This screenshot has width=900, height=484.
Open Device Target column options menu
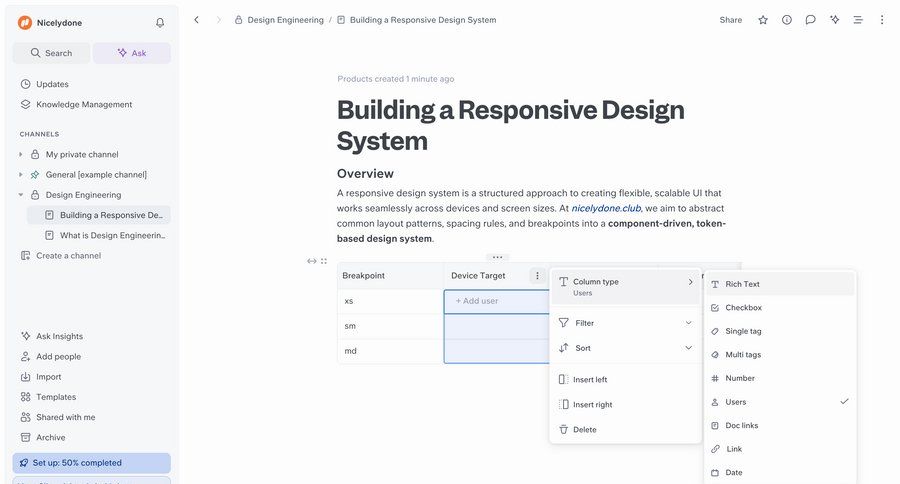coord(537,276)
